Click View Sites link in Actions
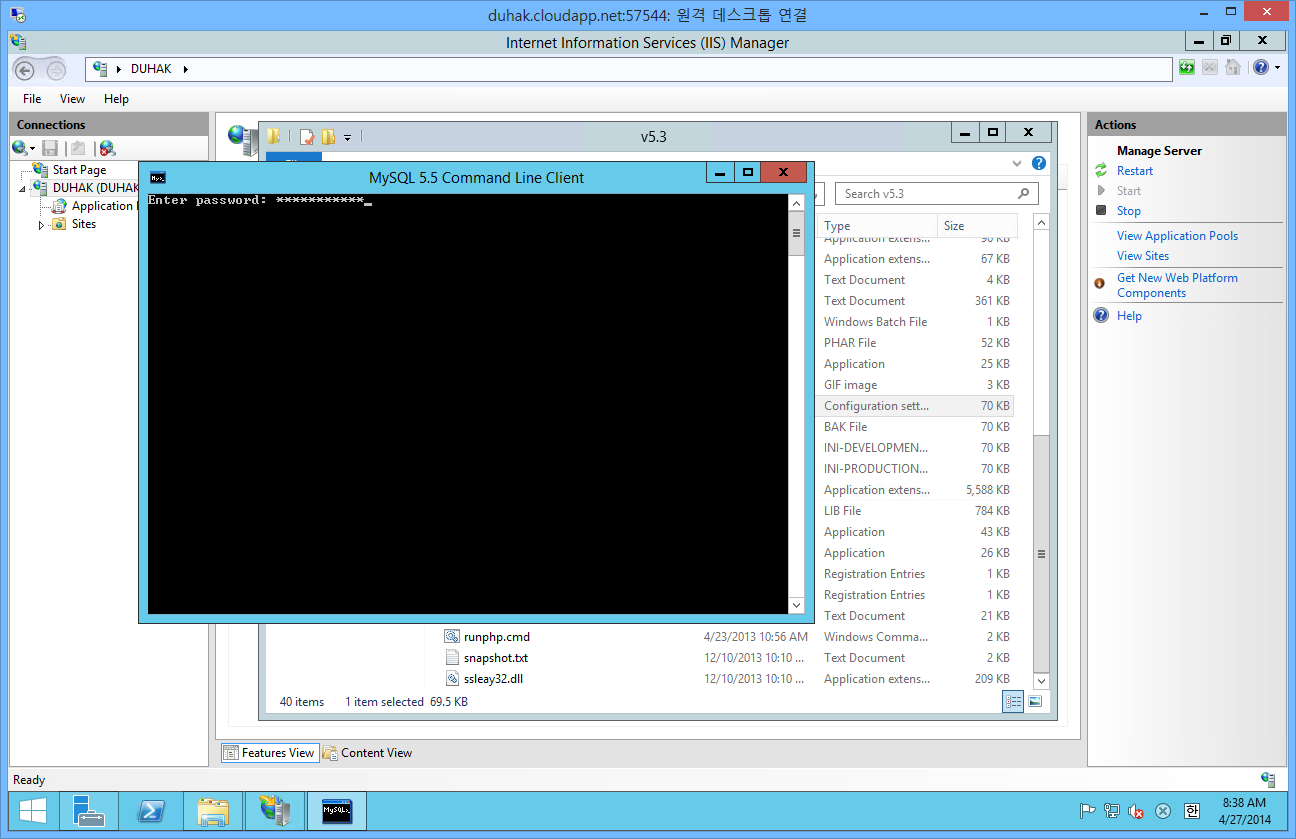The height and width of the screenshot is (839, 1296). pyautogui.click(x=1143, y=256)
